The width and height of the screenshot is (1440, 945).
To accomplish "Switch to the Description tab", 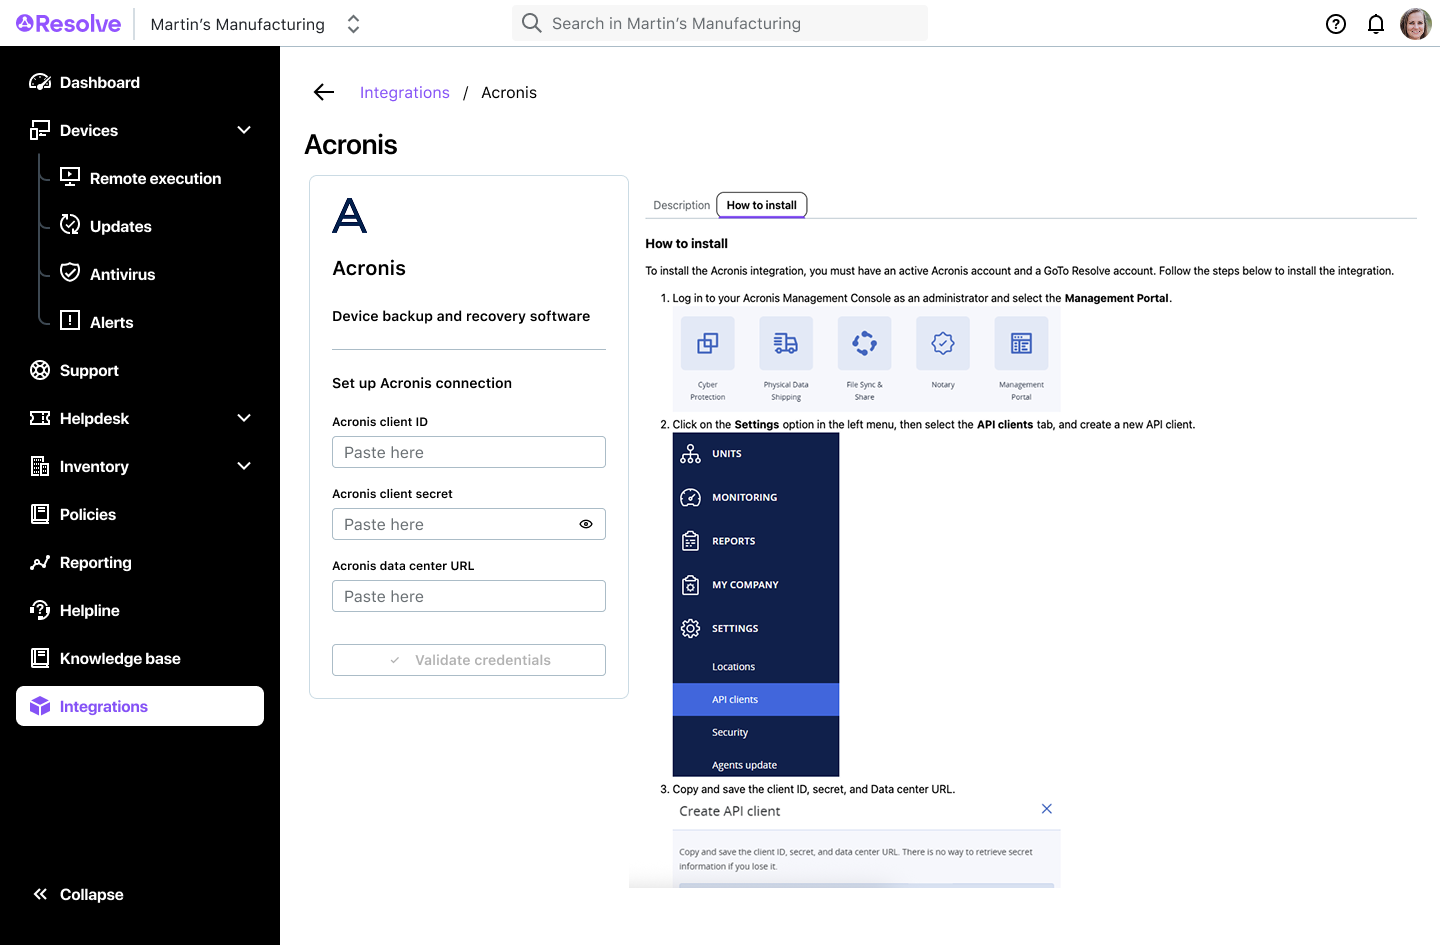I will (x=681, y=205).
